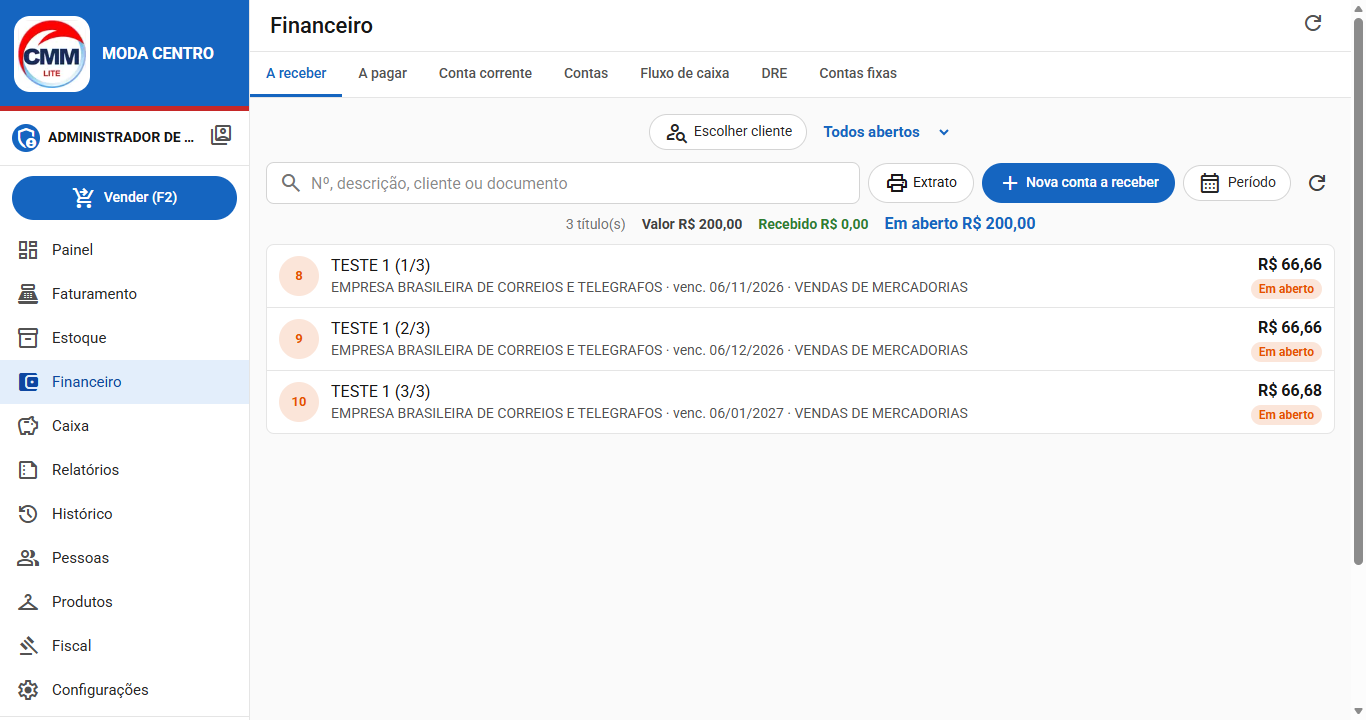The image size is (1366, 720).
Task: Switch to the Contas tab
Action: click(586, 73)
